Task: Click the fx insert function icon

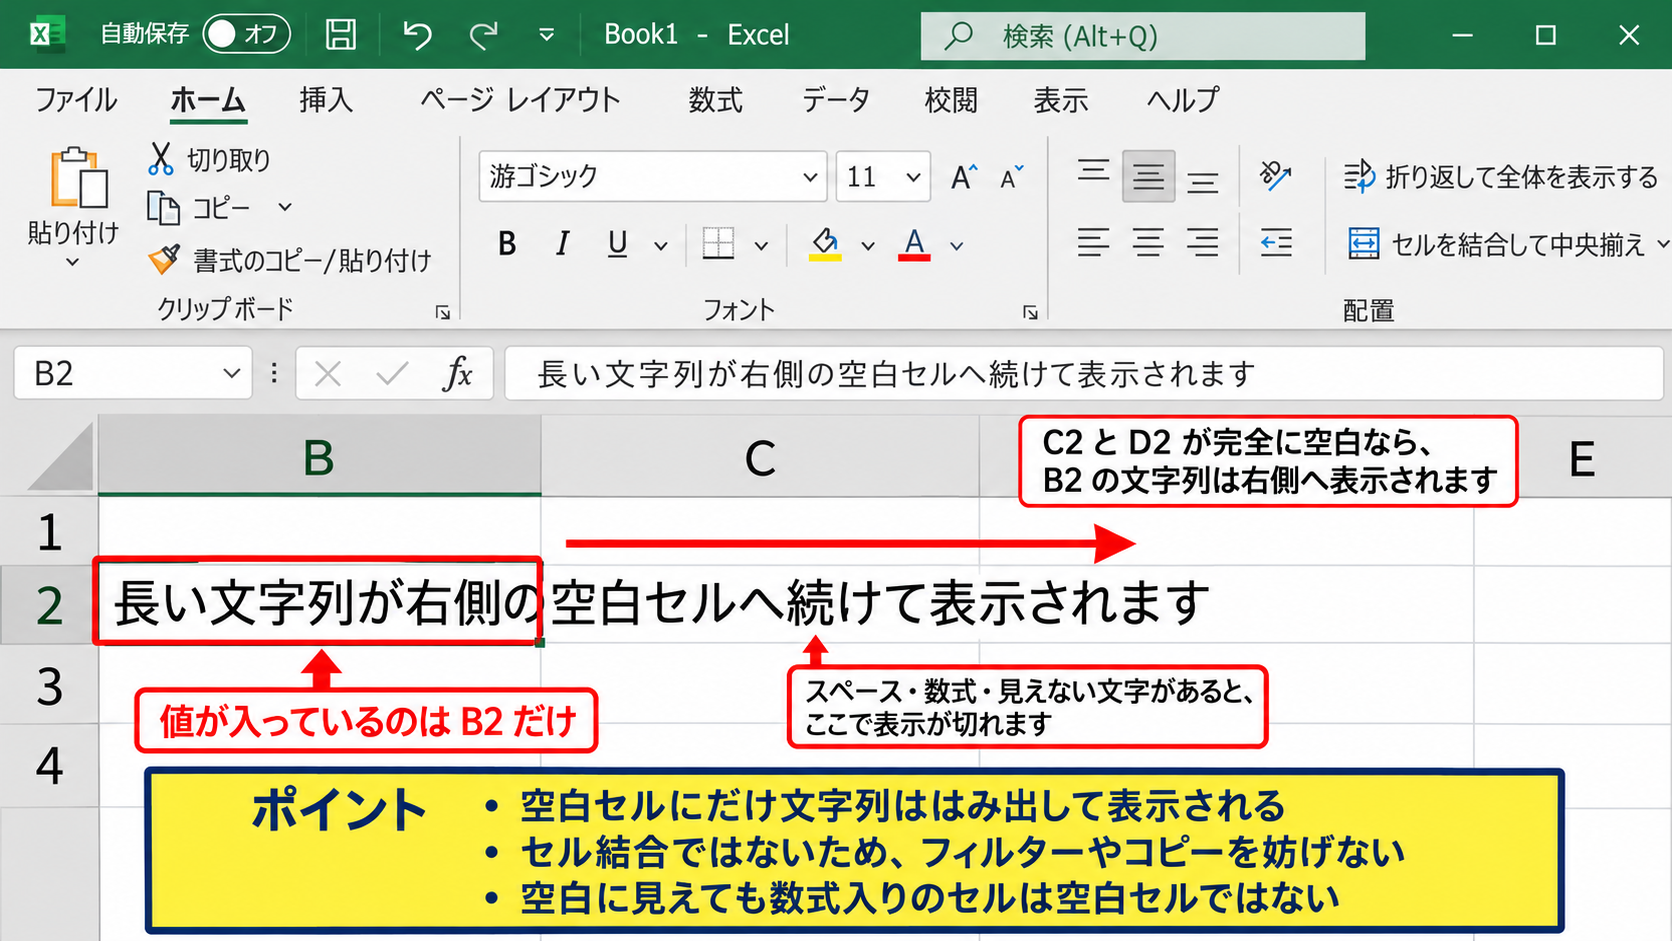Action: pyautogui.click(x=458, y=373)
